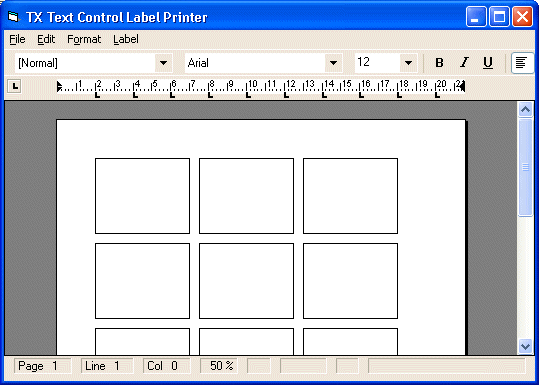Click the 'Line 1' status bar entry

tap(107, 366)
